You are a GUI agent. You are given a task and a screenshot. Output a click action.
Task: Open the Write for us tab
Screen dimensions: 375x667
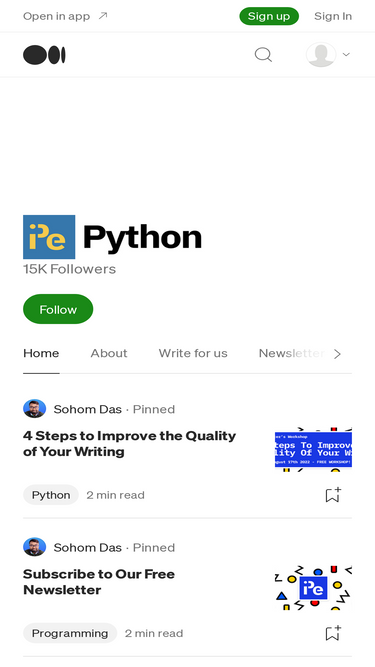[193, 353]
